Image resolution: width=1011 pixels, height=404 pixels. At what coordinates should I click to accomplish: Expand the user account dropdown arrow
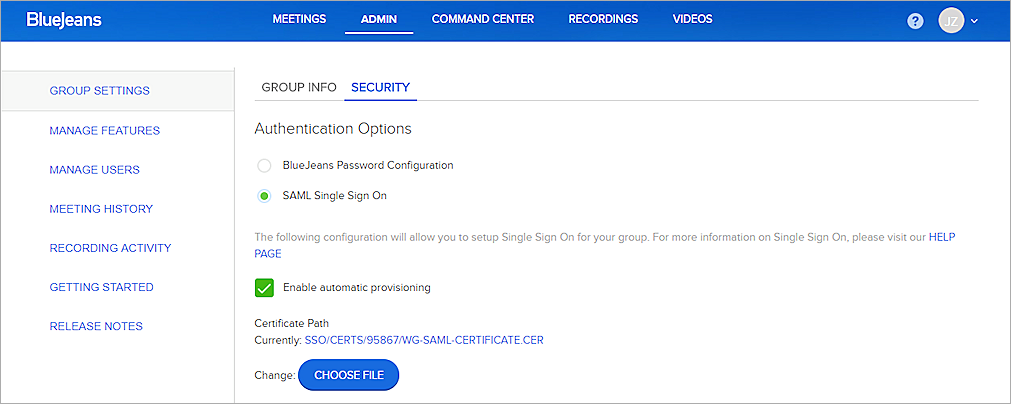(x=975, y=21)
